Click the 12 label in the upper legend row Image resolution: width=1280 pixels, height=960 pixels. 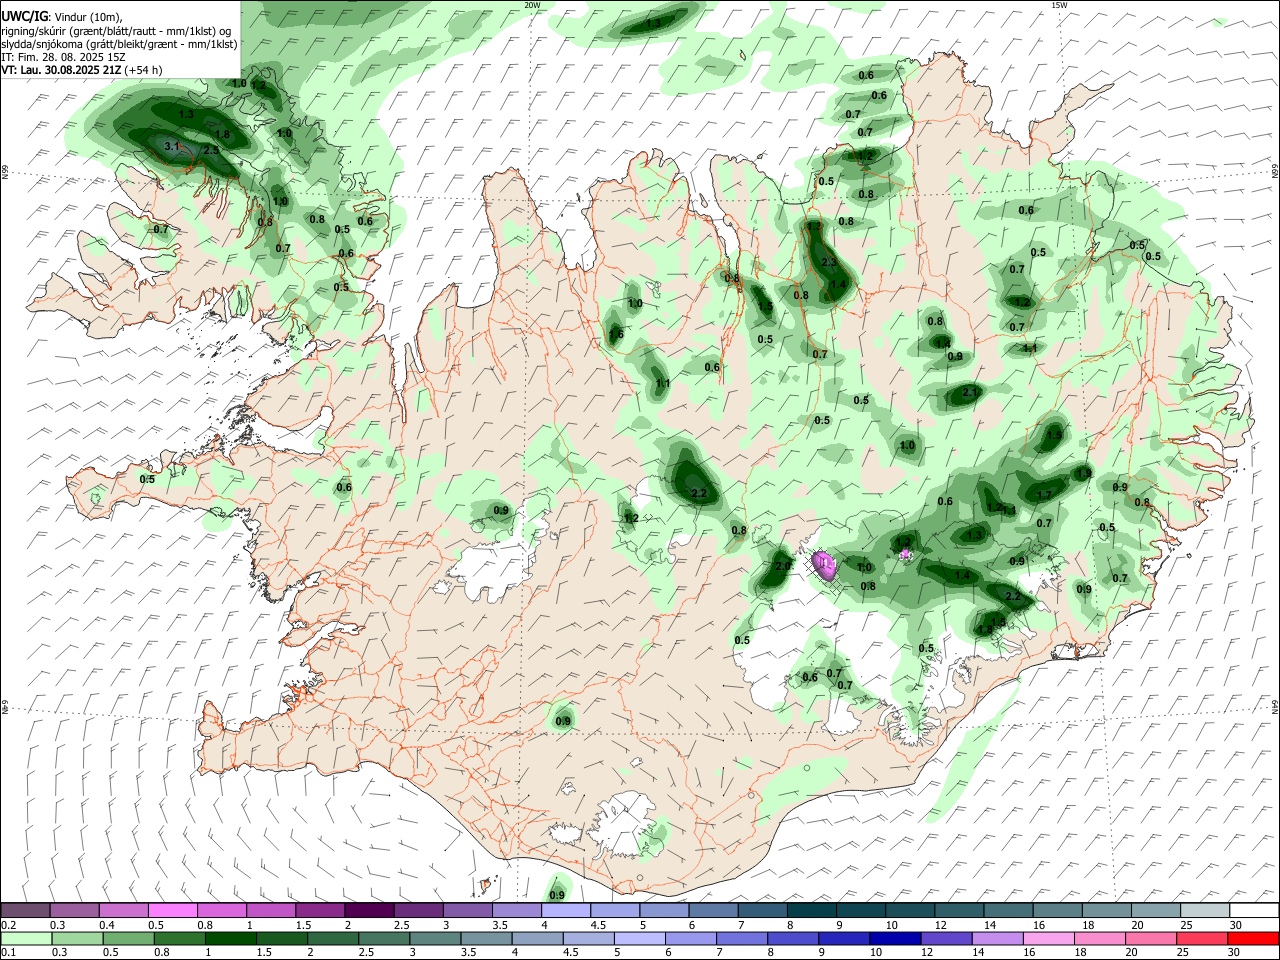[x=941, y=925]
